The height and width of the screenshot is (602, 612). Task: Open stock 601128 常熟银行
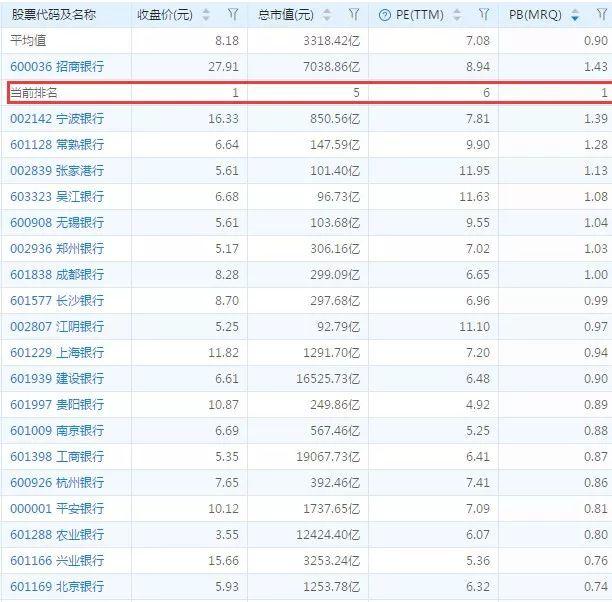pos(57,144)
